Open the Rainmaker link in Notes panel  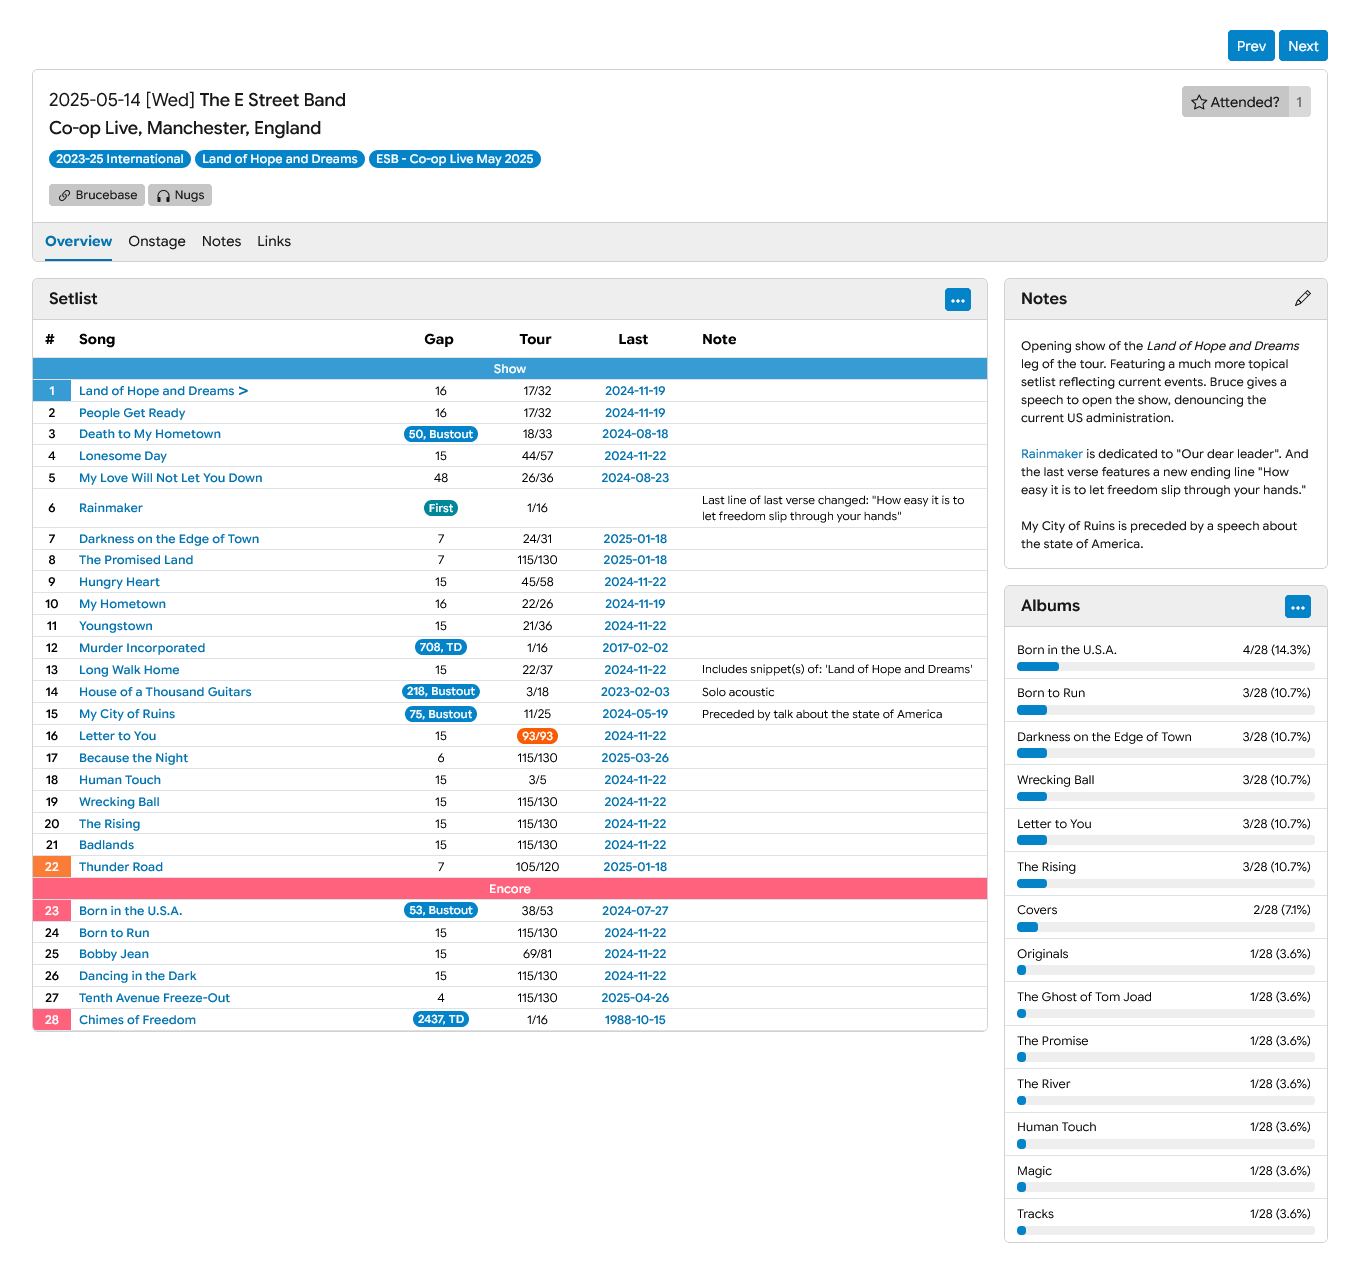click(1051, 454)
